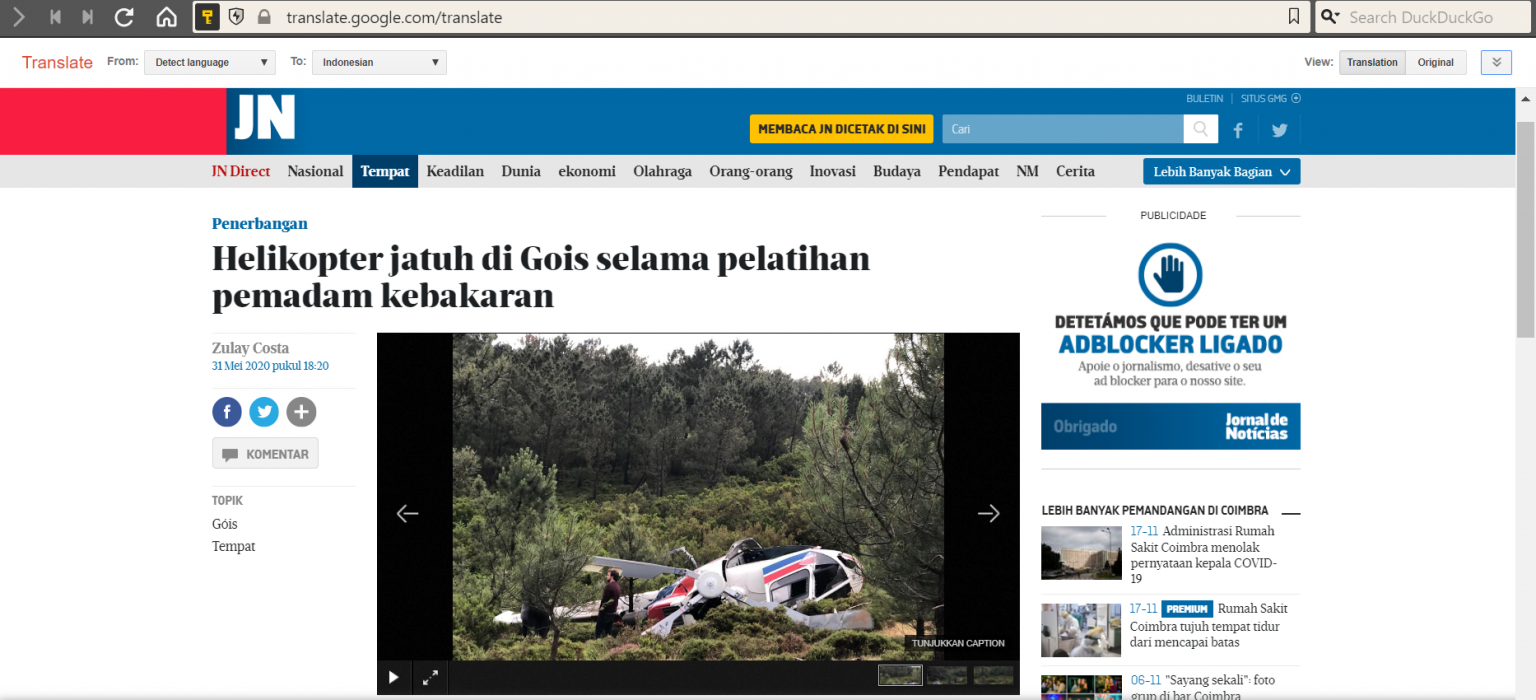This screenshot has width=1536, height=700.
Task: Play the gallery slideshow
Action: tap(393, 678)
